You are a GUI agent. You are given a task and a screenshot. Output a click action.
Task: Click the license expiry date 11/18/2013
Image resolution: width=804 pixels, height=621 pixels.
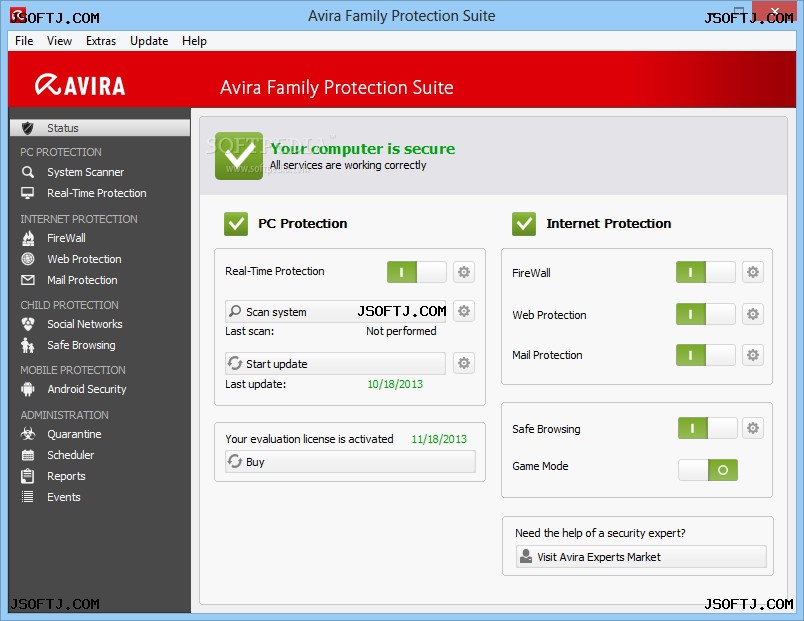tap(439, 439)
